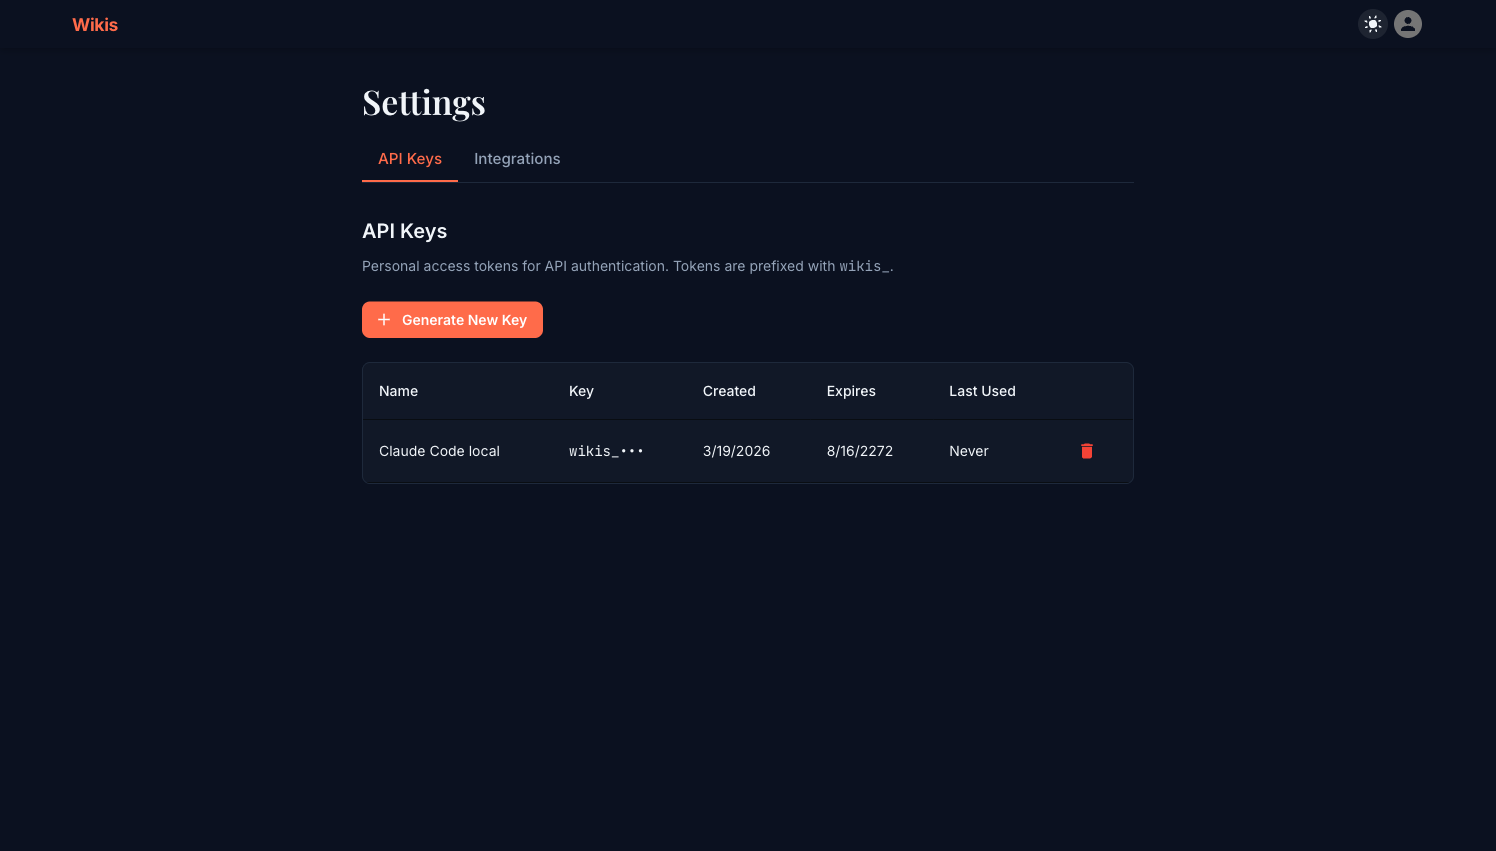Image resolution: width=1496 pixels, height=851 pixels.
Task: Click the Settings page heading
Action: tap(424, 103)
